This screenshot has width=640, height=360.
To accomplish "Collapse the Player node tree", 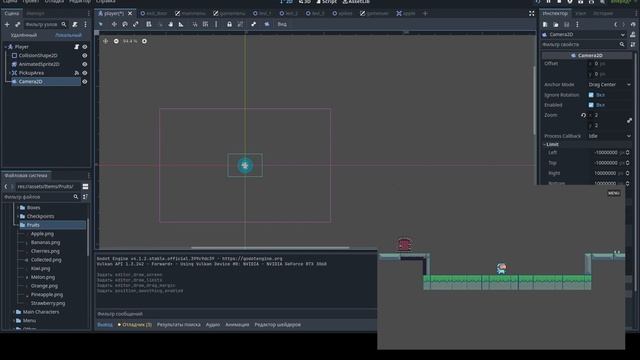I will click(6, 47).
